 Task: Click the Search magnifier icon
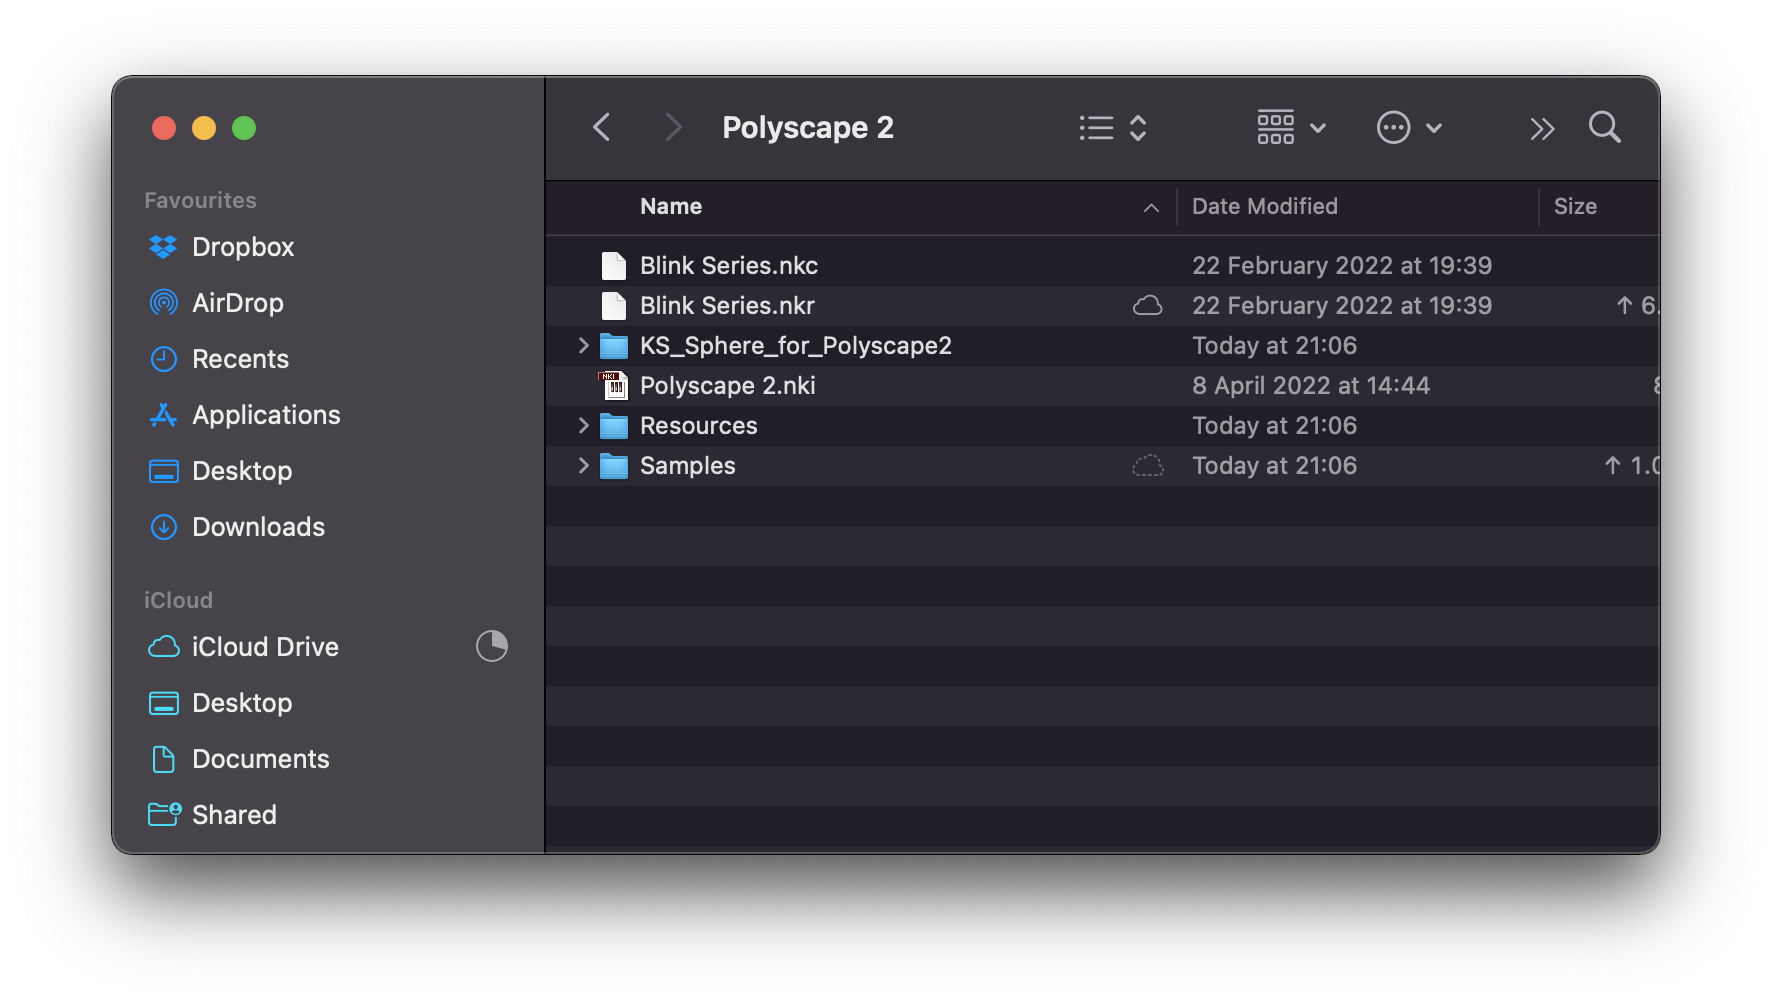1604,128
